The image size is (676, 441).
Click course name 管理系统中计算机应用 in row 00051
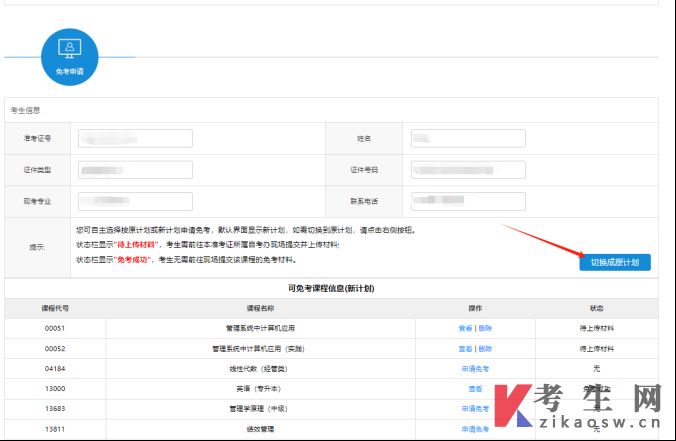(x=260, y=328)
